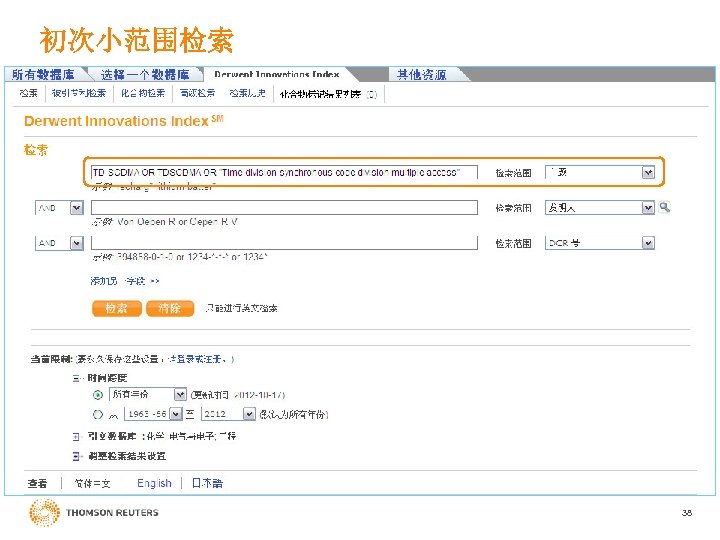The width and height of the screenshot is (720, 540).
Task: Open the 所有数据库 tab
Action: point(43,74)
